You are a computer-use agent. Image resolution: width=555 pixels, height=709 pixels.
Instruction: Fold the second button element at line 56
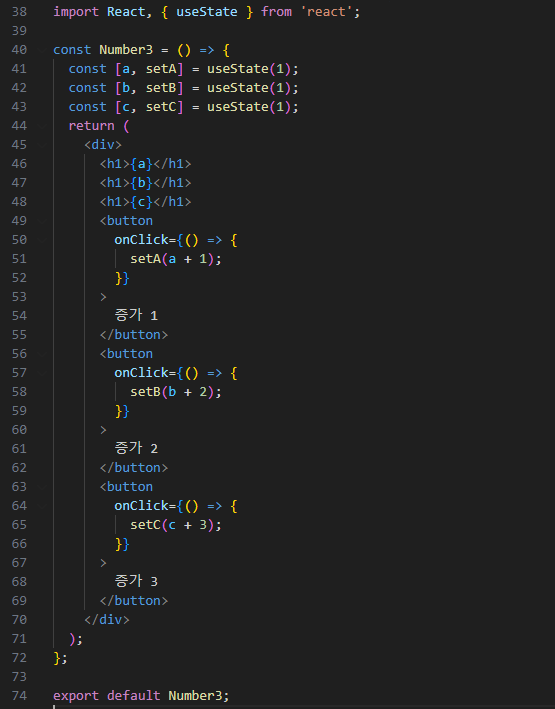pyautogui.click(x=42, y=354)
